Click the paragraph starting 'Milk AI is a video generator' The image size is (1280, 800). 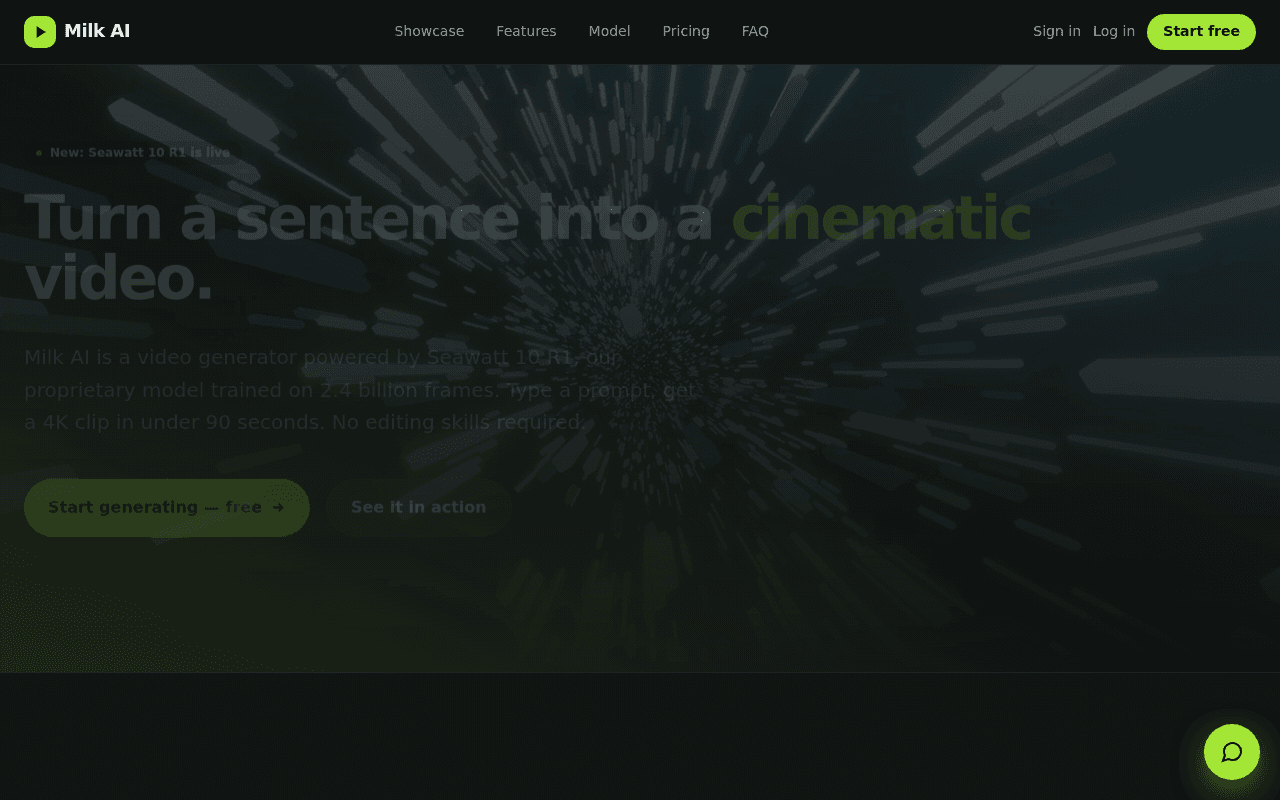coord(359,390)
